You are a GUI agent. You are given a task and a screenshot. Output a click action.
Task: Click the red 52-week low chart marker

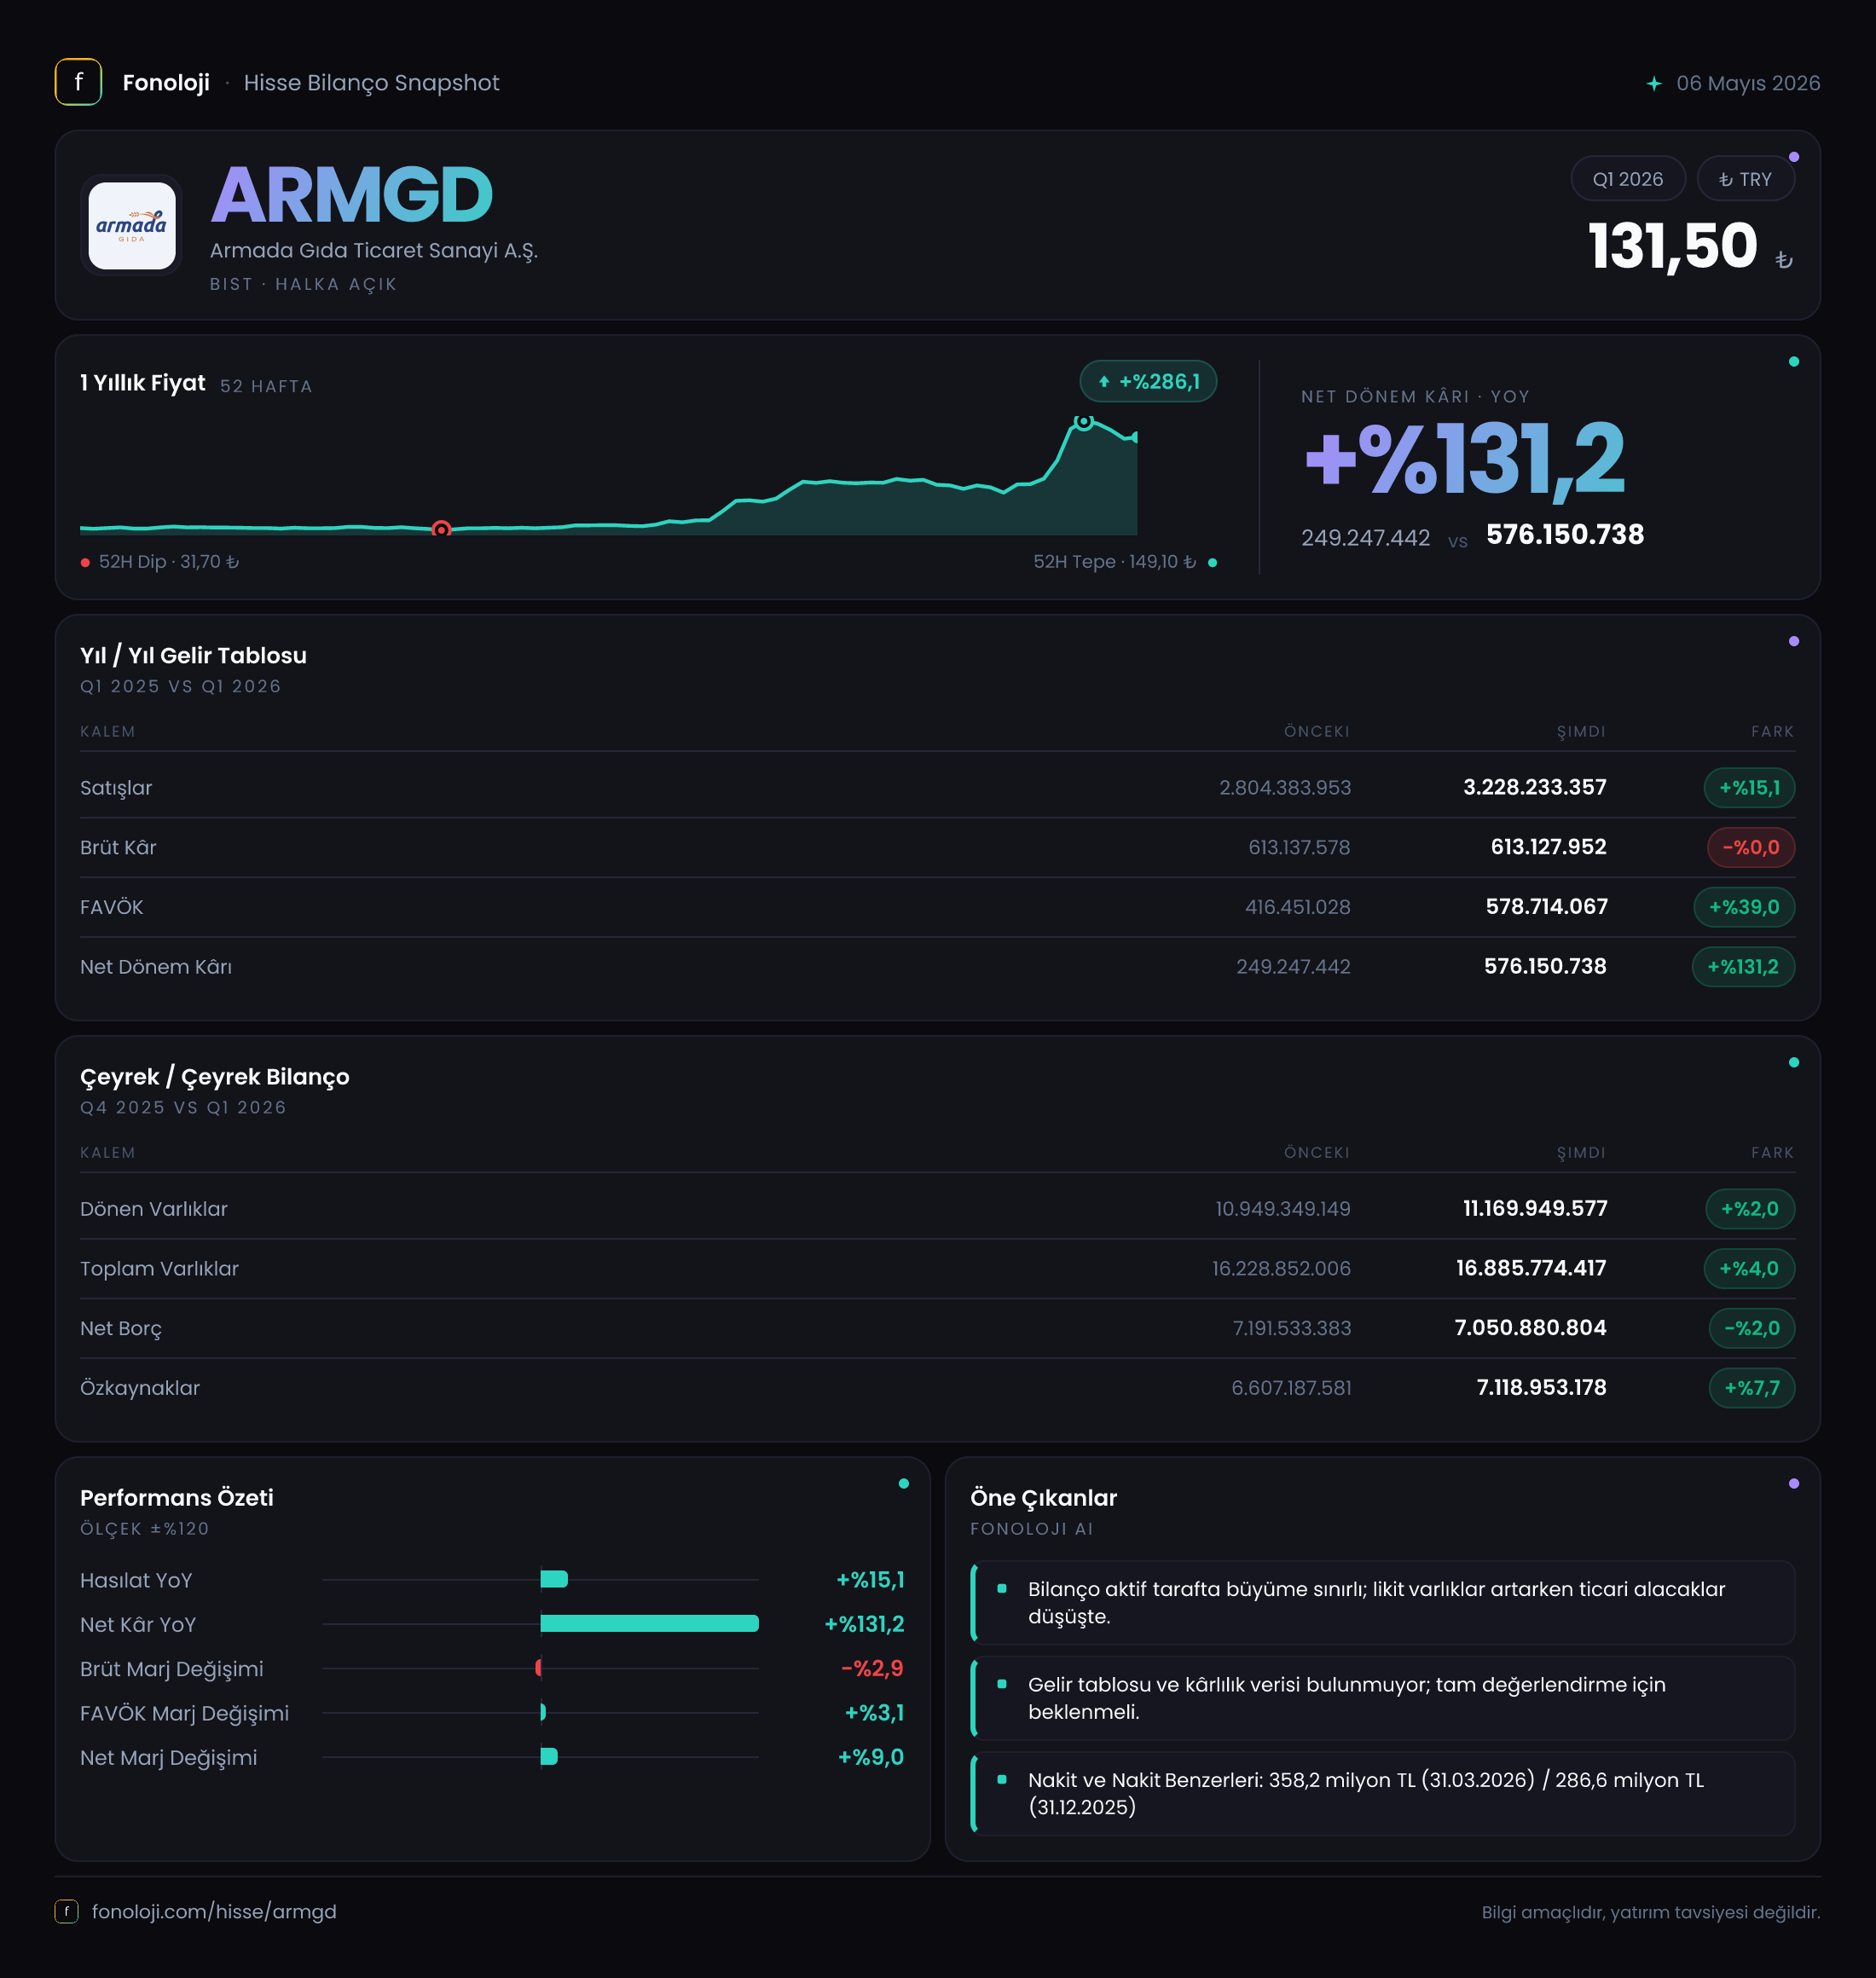441,529
